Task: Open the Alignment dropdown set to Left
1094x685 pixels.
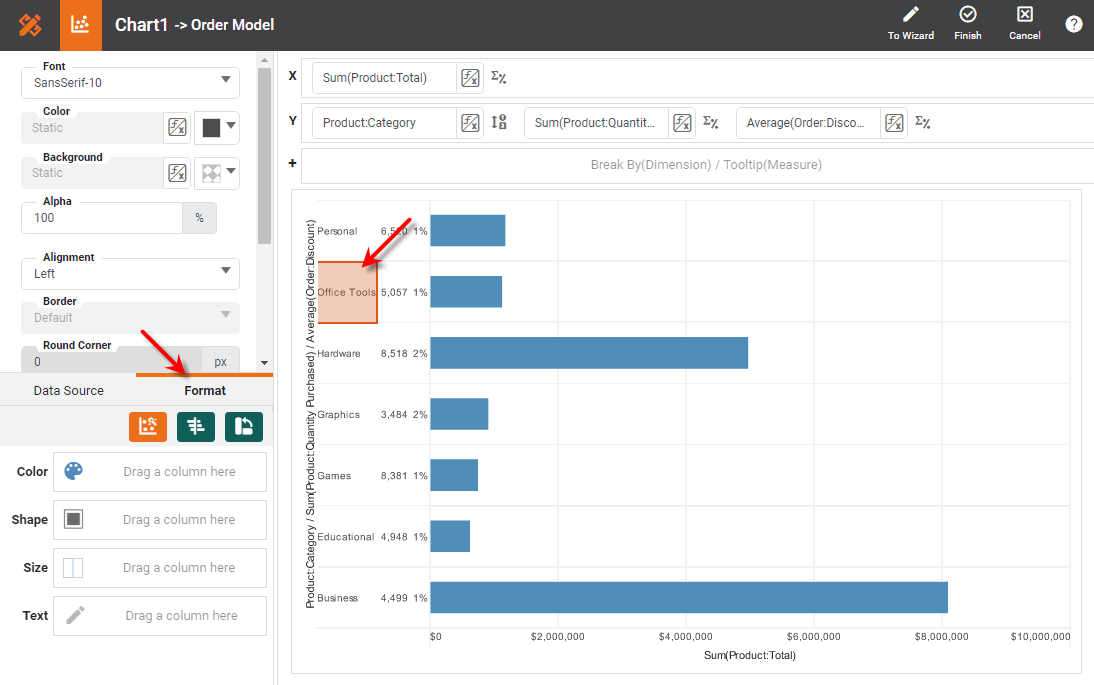Action: (130, 273)
